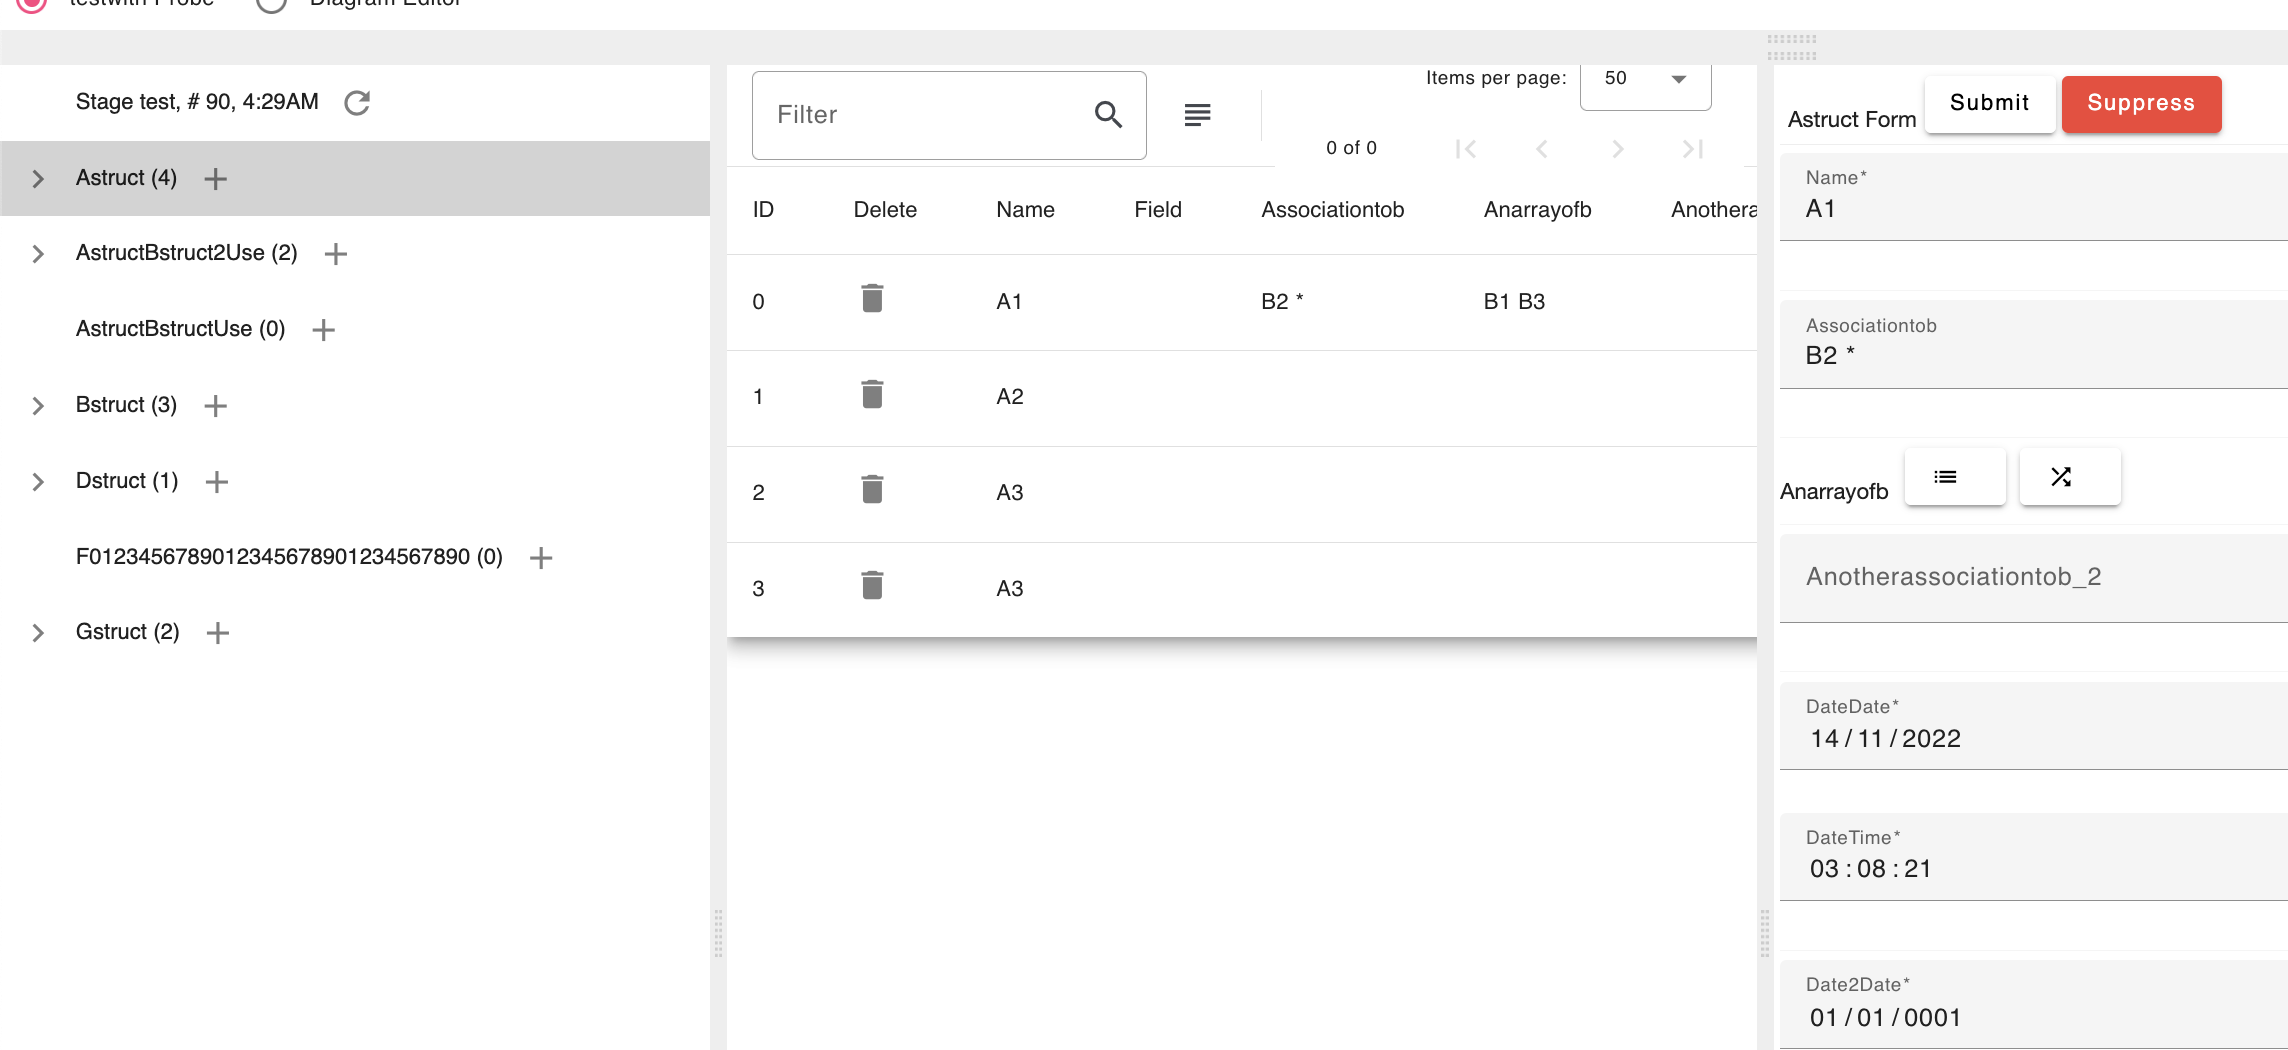Add new Gstruct with plus icon
2288x1050 pixels.
pos(217,632)
